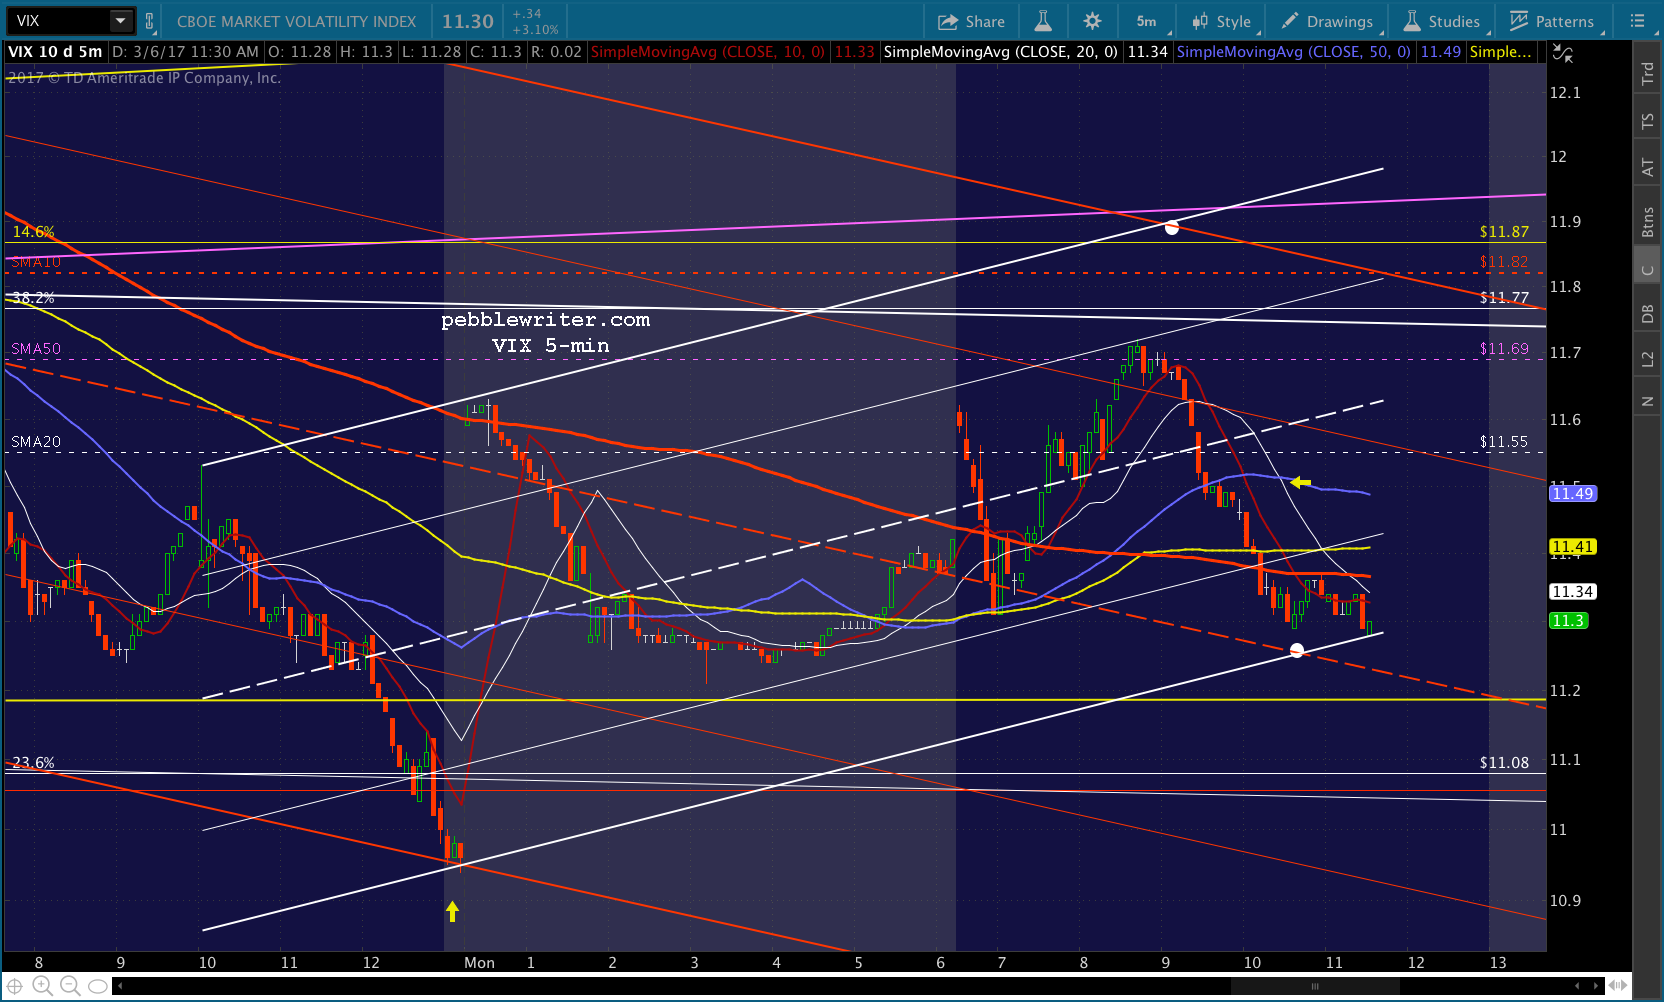
Task: Click the crosshair pan icon at bottom left
Action: click(15, 986)
